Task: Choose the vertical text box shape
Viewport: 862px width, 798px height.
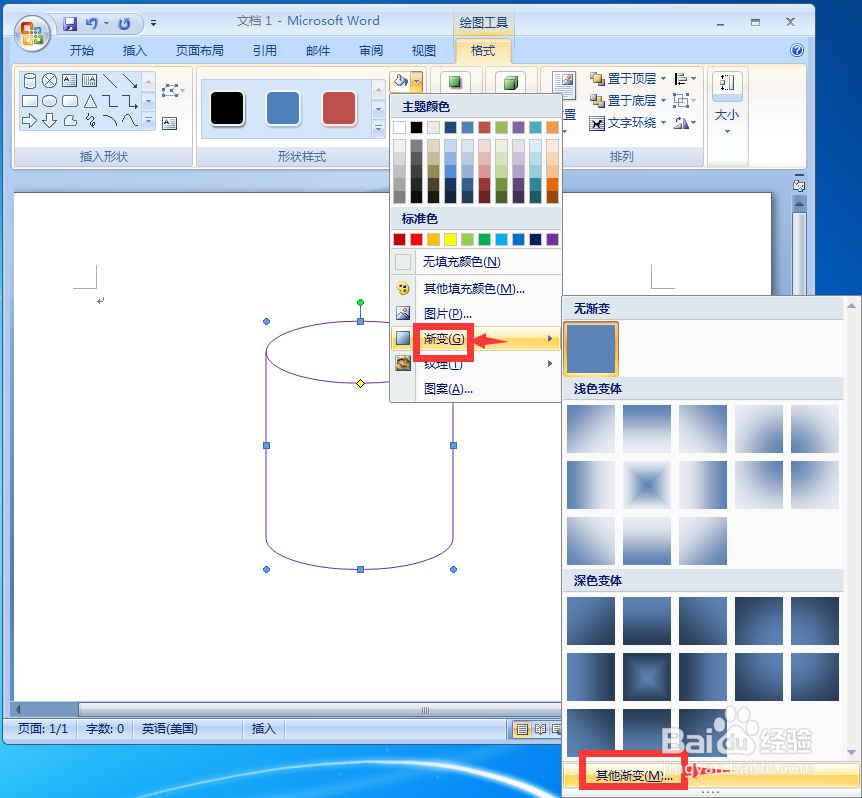Action: pyautogui.click(x=89, y=81)
